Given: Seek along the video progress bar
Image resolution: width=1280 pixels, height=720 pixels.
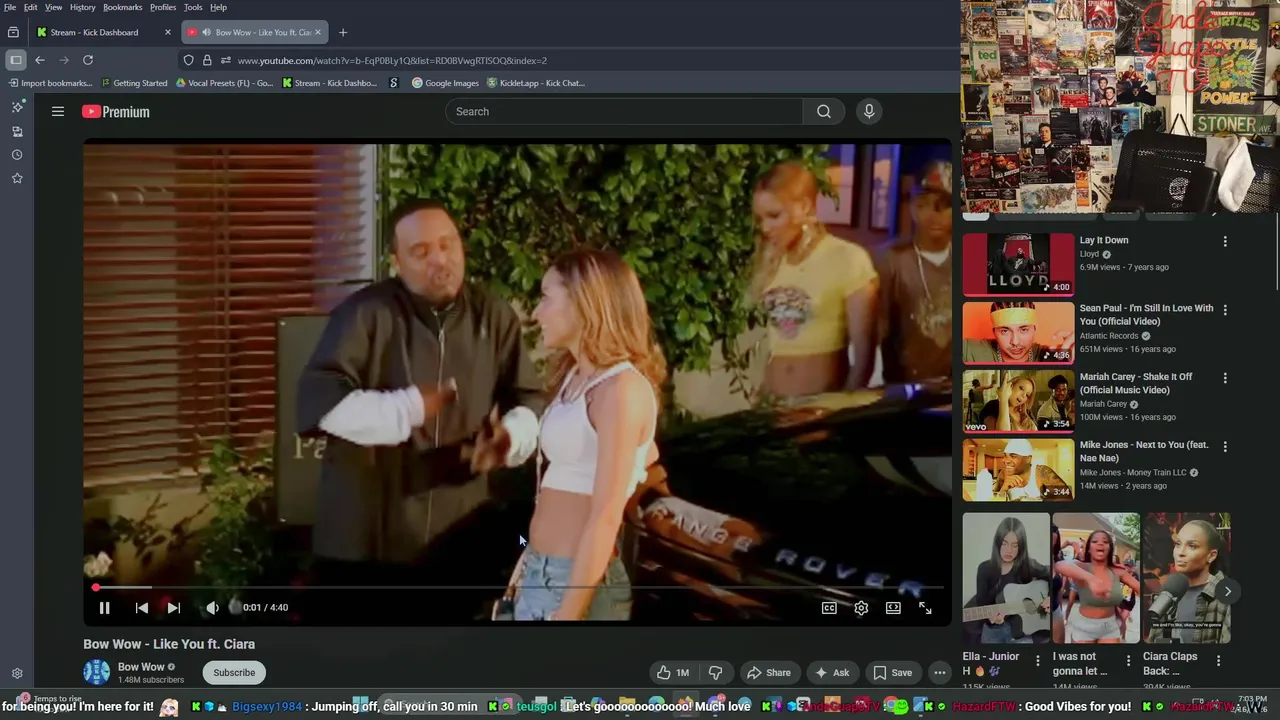Looking at the screenshot, I should pos(518,588).
